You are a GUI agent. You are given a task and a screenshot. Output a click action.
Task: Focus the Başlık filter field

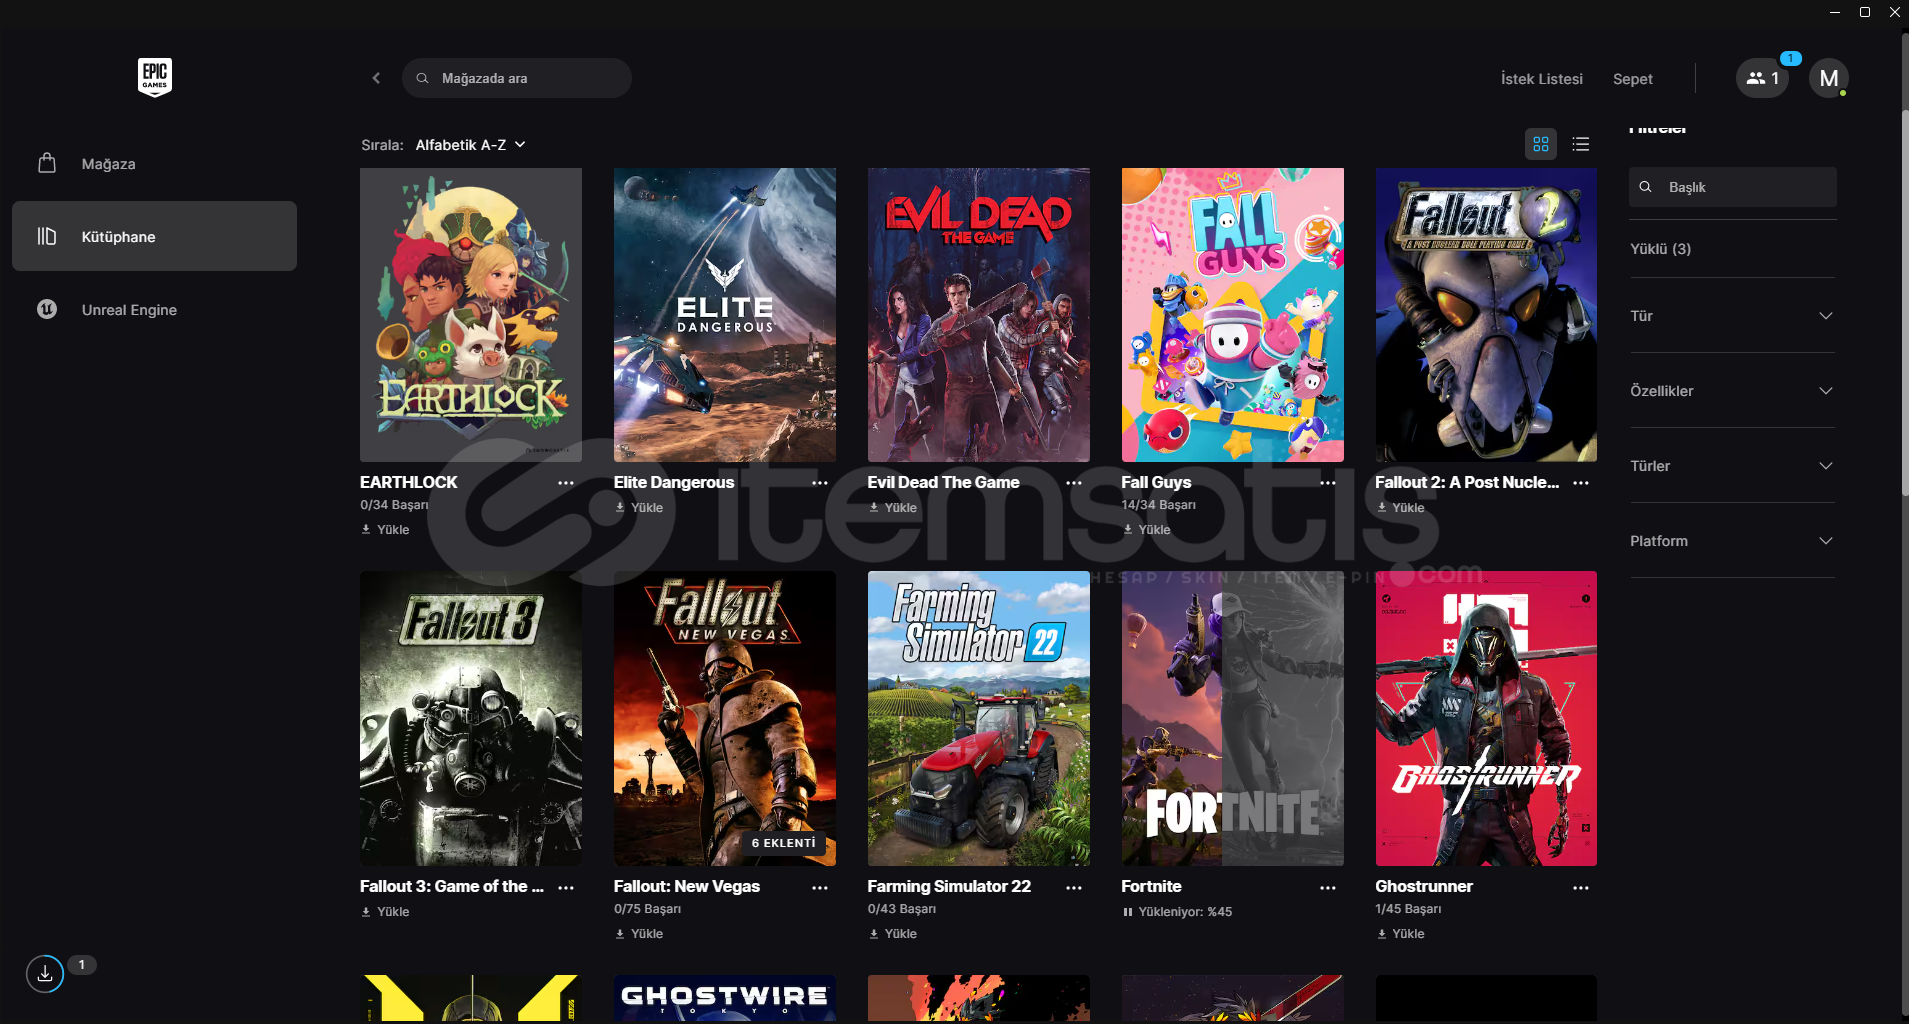click(x=1732, y=187)
